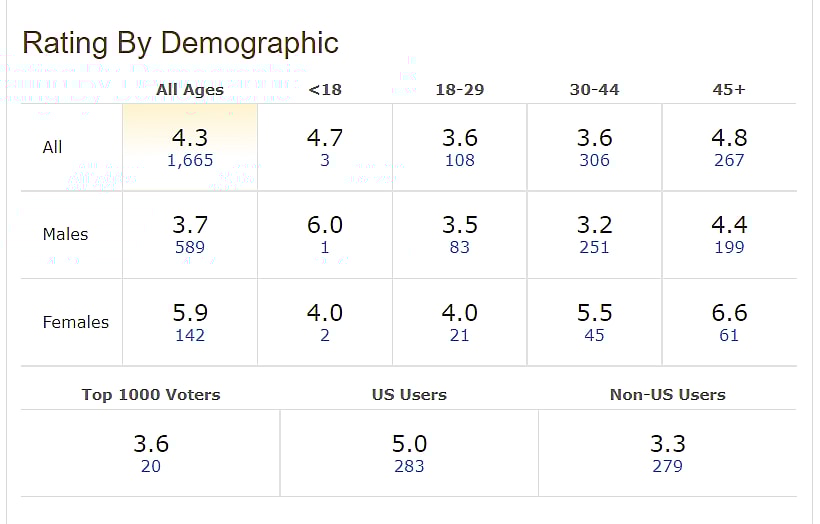Open the 1,665 votes link for All Ages
Screen dimensions: 820x524
click(x=190, y=160)
